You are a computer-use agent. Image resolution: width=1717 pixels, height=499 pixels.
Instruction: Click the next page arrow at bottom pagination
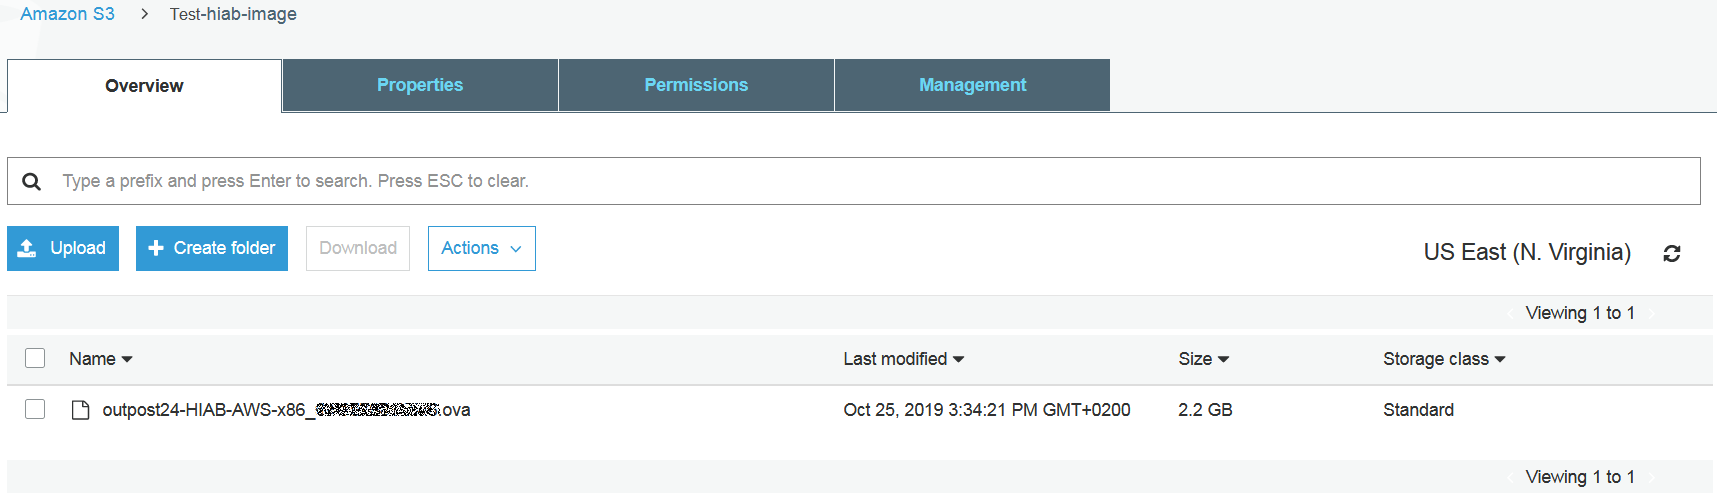tap(1652, 478)
